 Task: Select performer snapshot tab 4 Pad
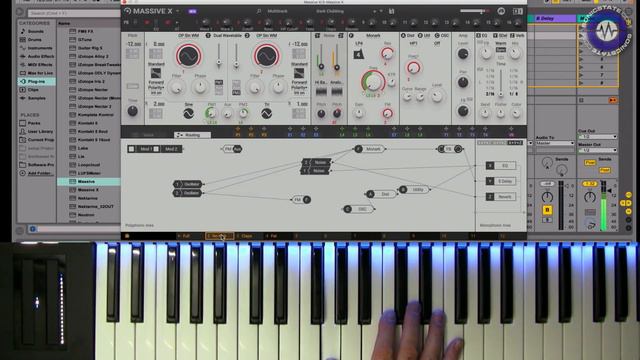278,236
